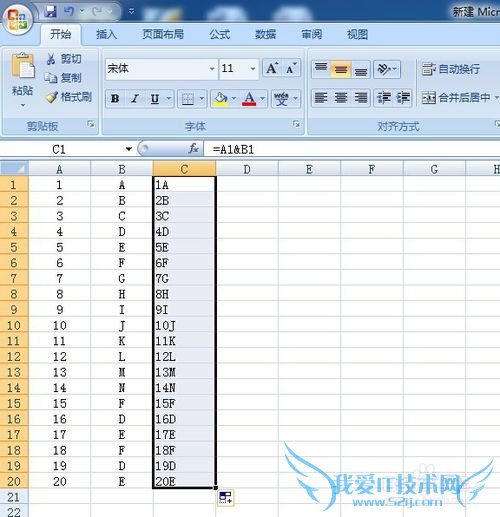Align cell text to the left
This screenshot has height=517, width=500.
(321, 98)
